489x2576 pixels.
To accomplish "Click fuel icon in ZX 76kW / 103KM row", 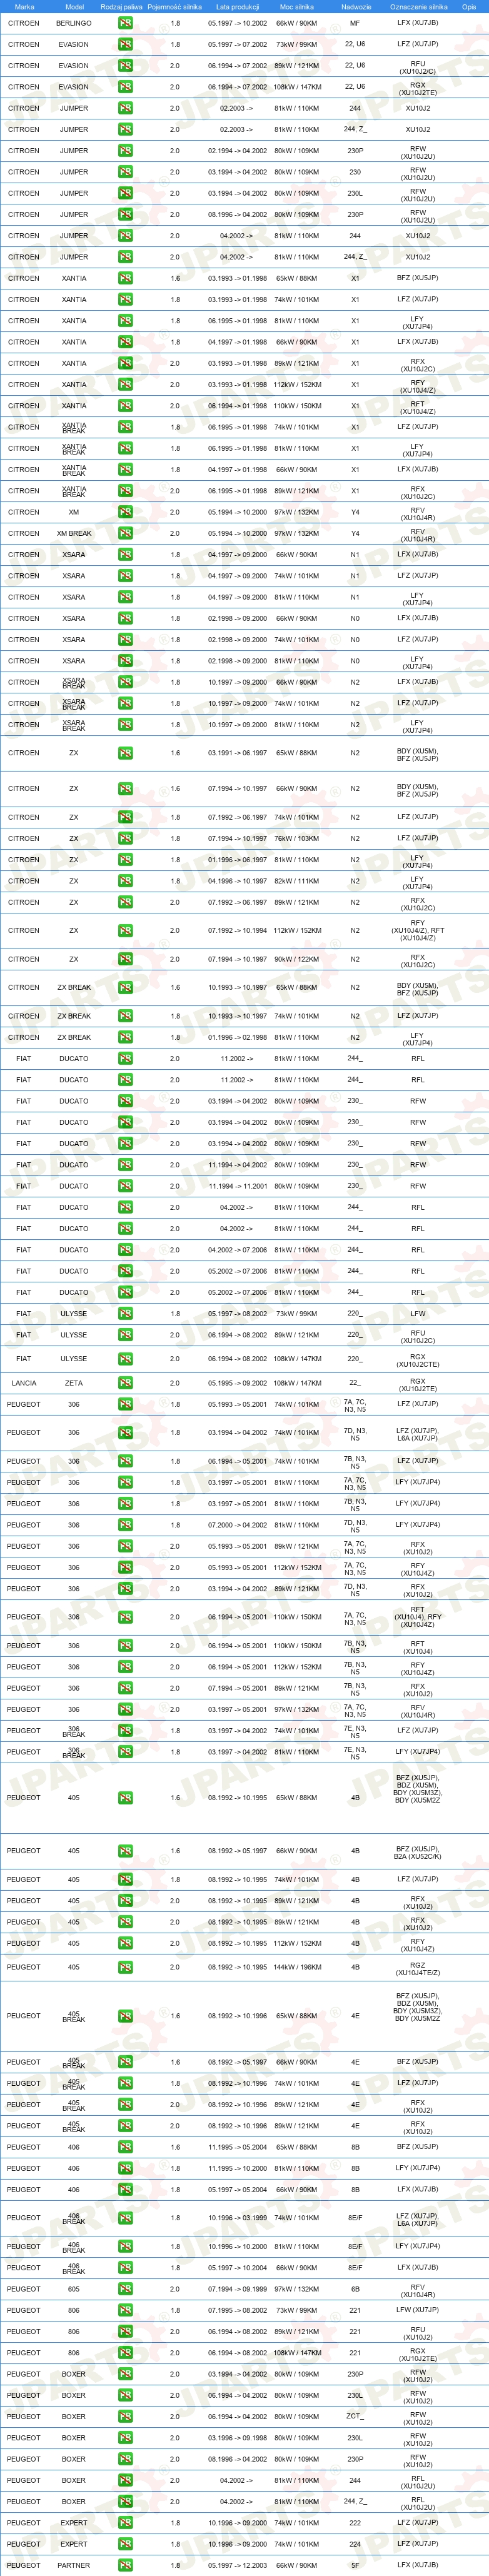I will point(125,839).
